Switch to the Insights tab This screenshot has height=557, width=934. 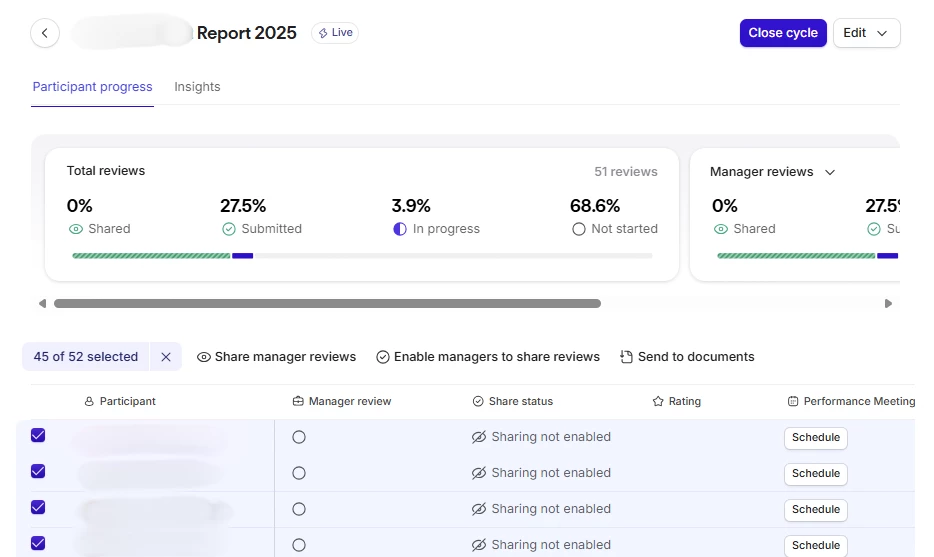[x=197, y=87]
